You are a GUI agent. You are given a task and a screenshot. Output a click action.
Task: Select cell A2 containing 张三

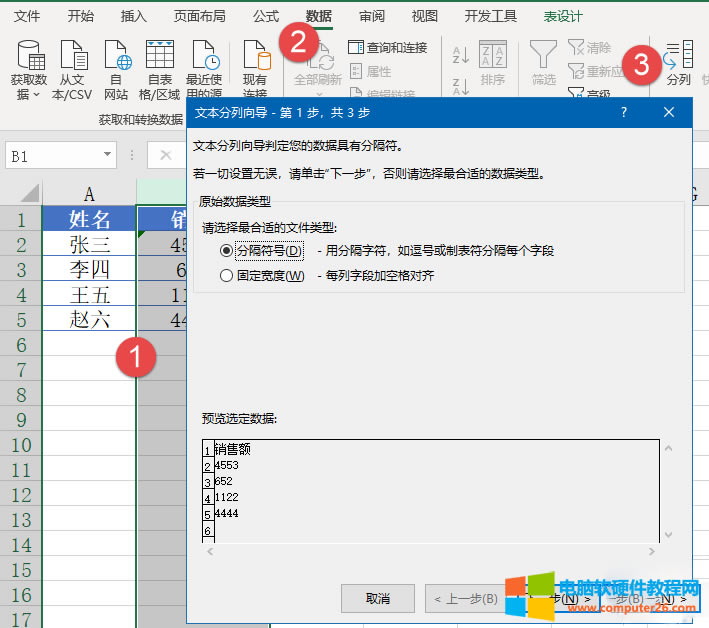[x=89, y=244]
